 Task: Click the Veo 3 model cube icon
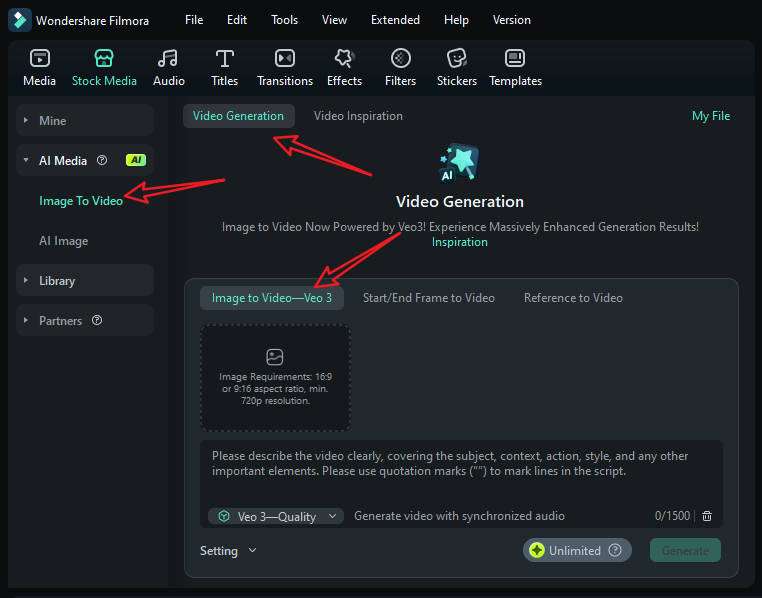(x=224, y=516)
